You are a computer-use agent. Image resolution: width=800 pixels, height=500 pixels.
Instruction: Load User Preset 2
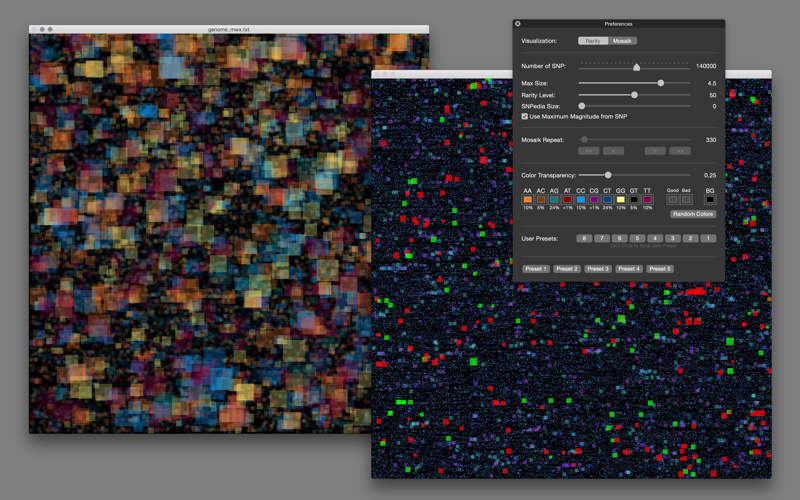(690, 238)
